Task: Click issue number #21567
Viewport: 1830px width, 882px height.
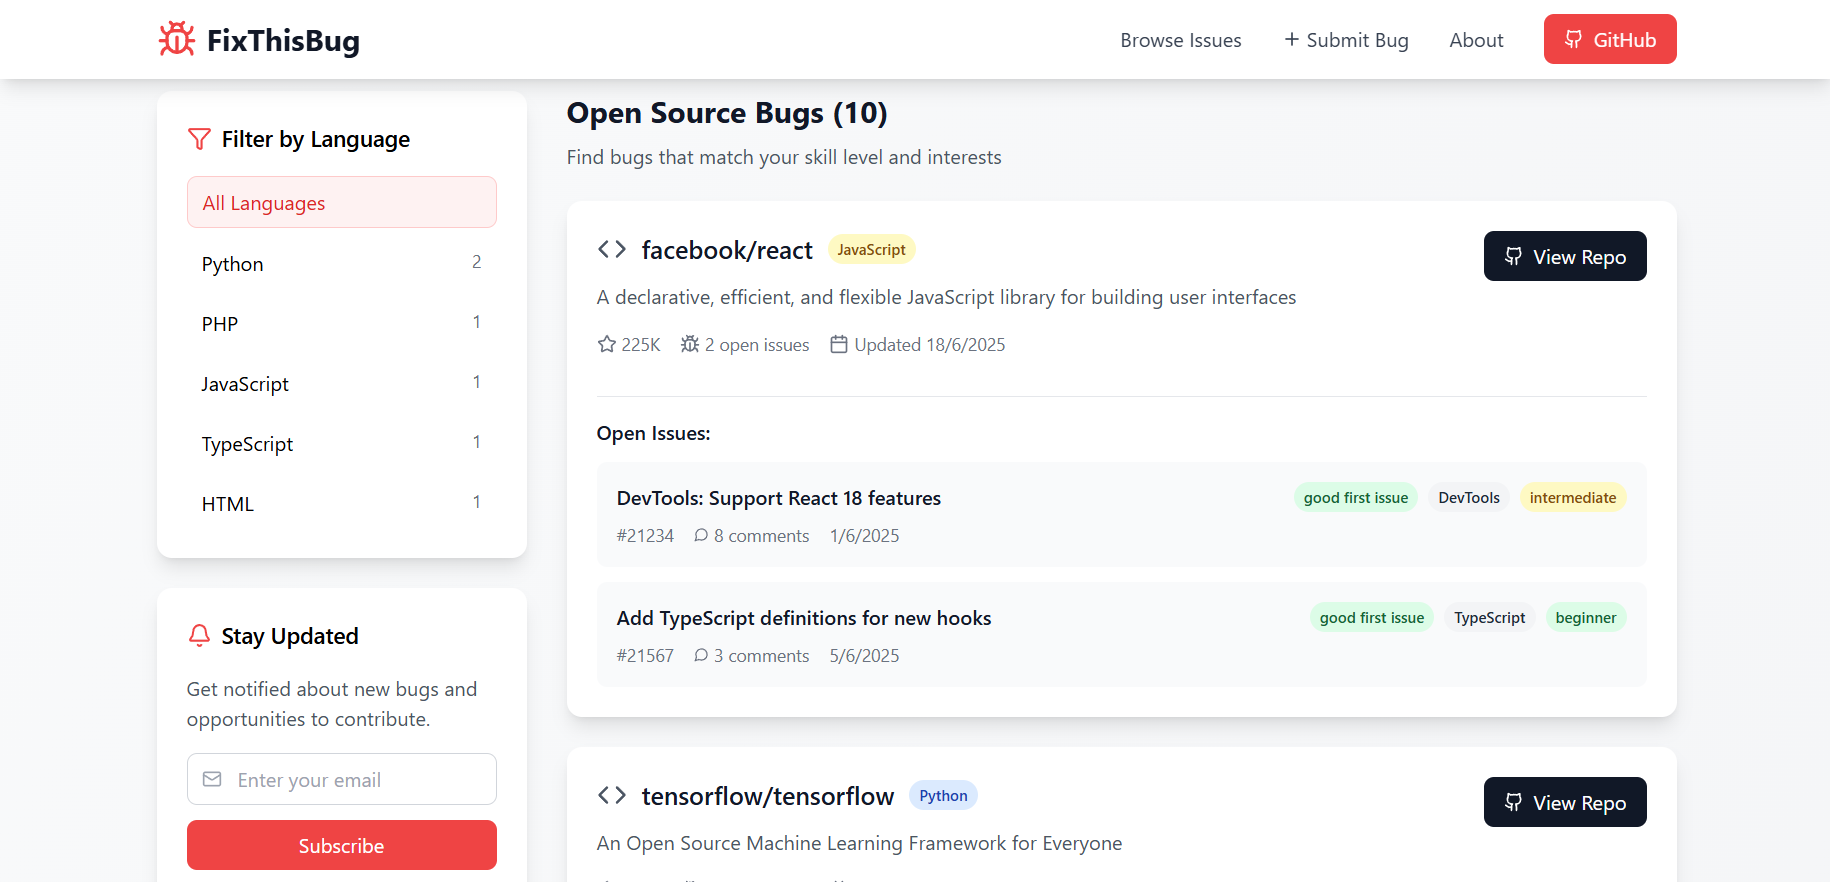Action: [x=645, y=656]
